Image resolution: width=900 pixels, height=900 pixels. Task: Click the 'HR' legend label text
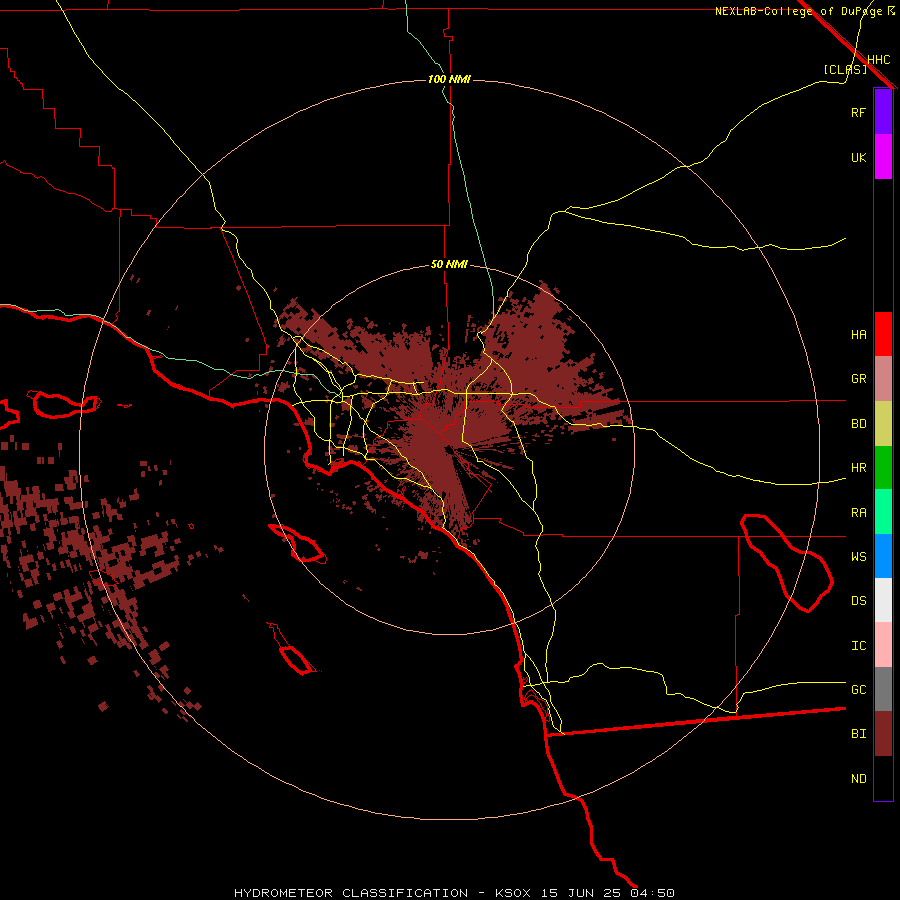[858, 468]
